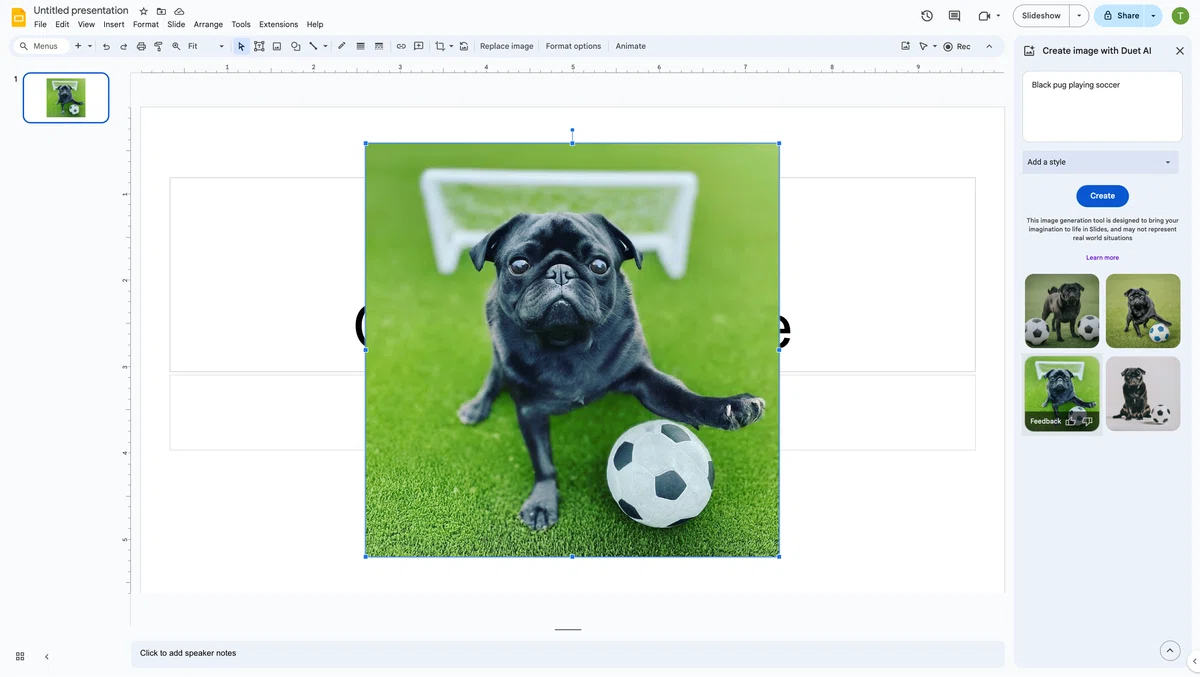This screenshot has height=677, width=1200.
Task: Click the reset image icon
Action: point(464,46)
